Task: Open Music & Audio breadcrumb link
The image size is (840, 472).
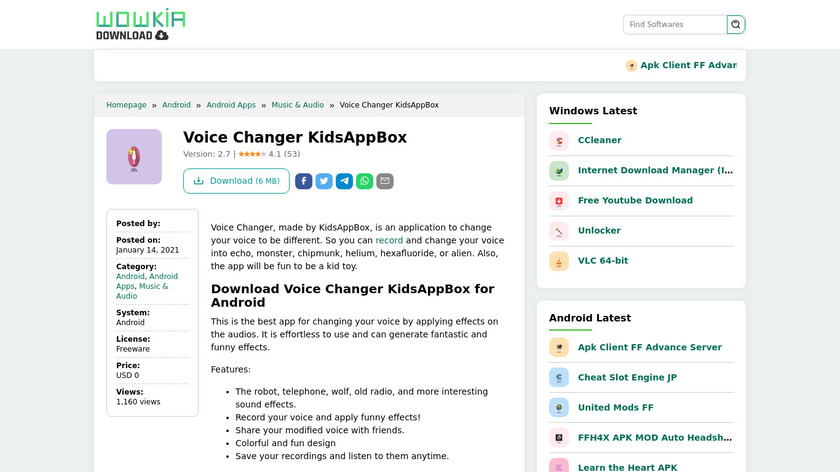Action: (x=297, y=105)
